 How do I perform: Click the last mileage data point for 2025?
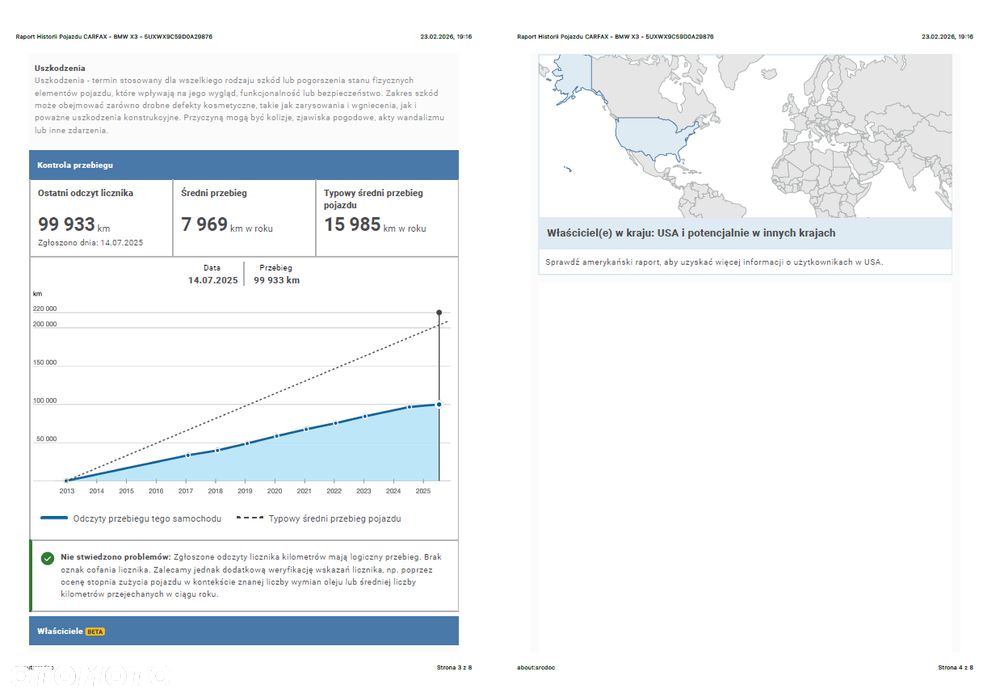tap(439, 404)
